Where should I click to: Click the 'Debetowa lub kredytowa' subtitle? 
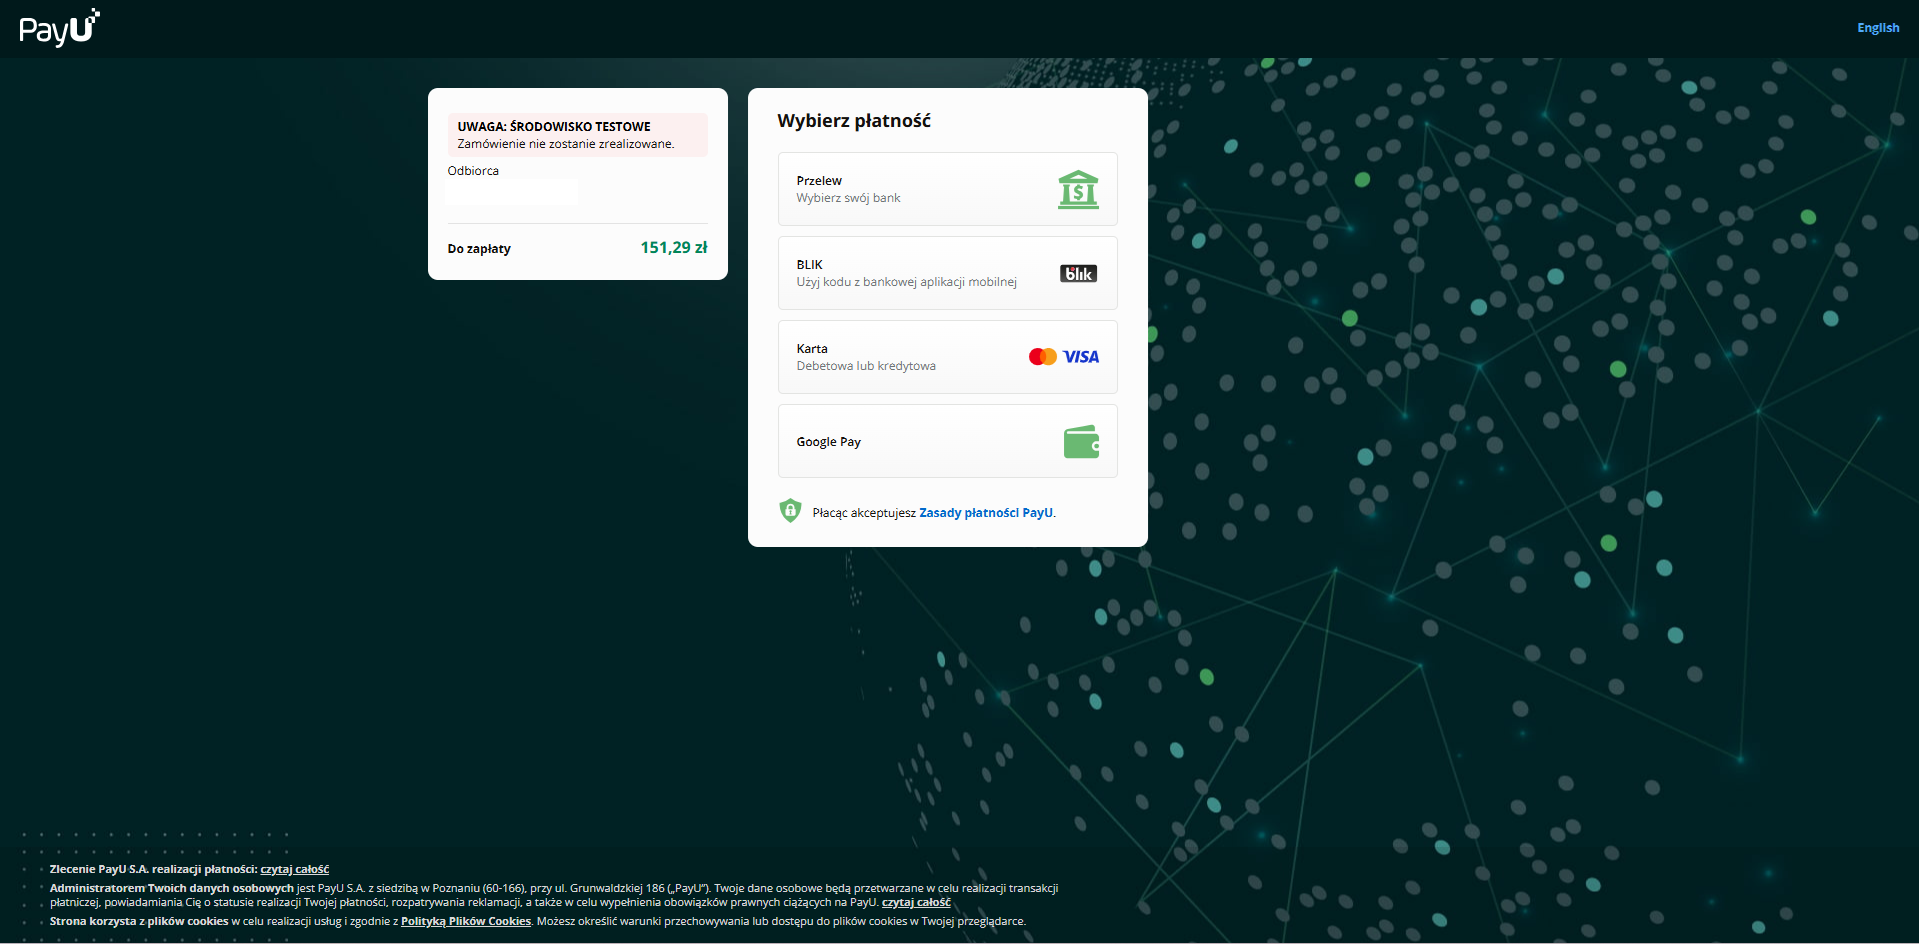[x=866, y=366]
